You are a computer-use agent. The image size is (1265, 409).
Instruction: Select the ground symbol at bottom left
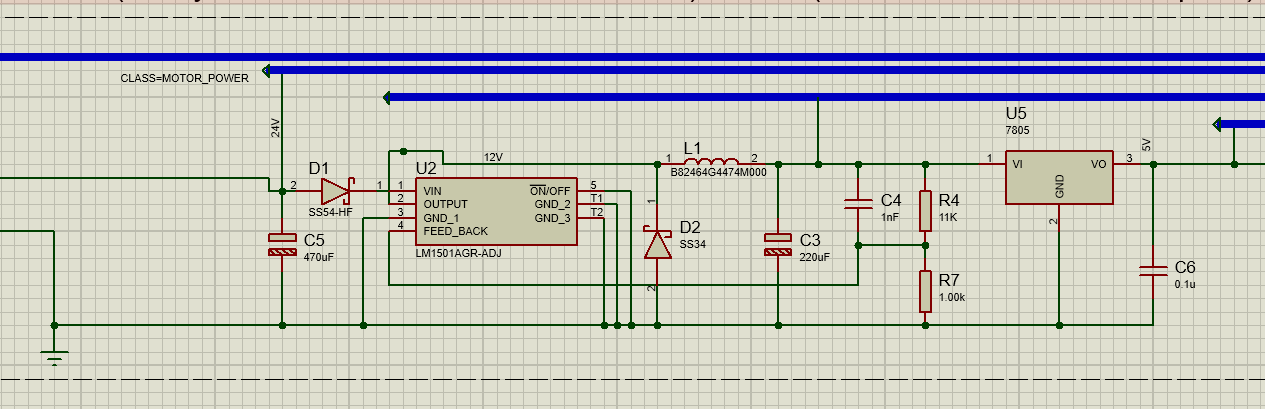[55, 357]
